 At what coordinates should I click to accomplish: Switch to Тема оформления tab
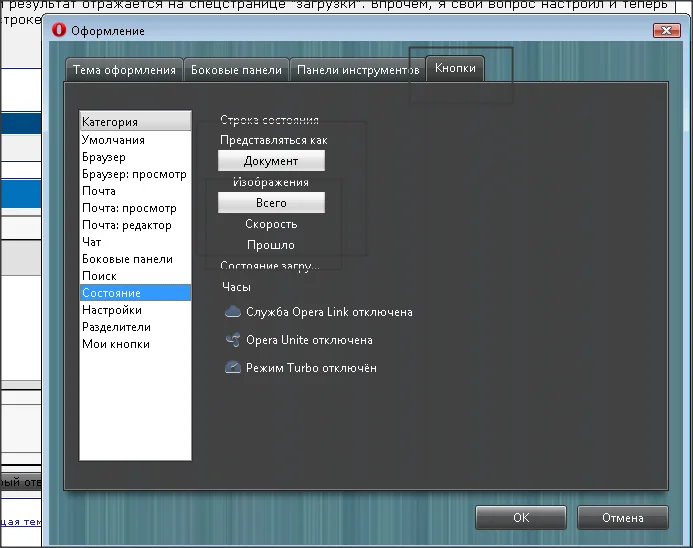click(124, 70)
